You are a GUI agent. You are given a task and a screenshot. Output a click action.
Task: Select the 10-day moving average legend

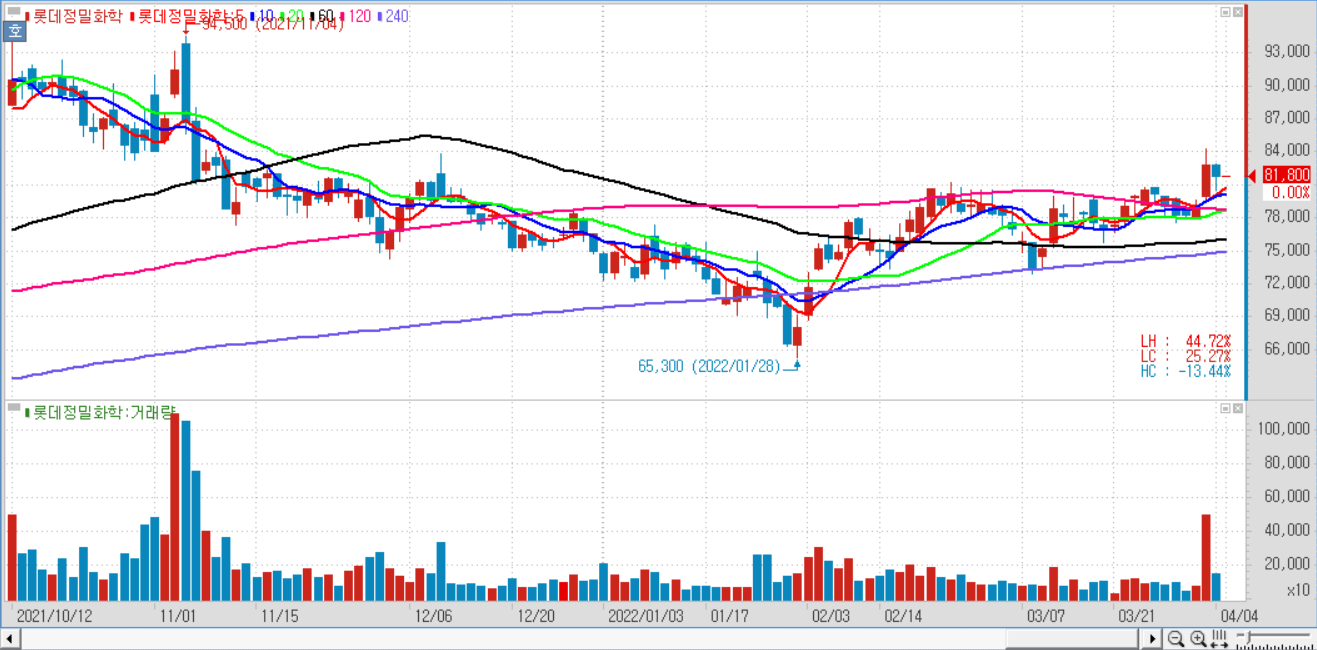(262, 16)
